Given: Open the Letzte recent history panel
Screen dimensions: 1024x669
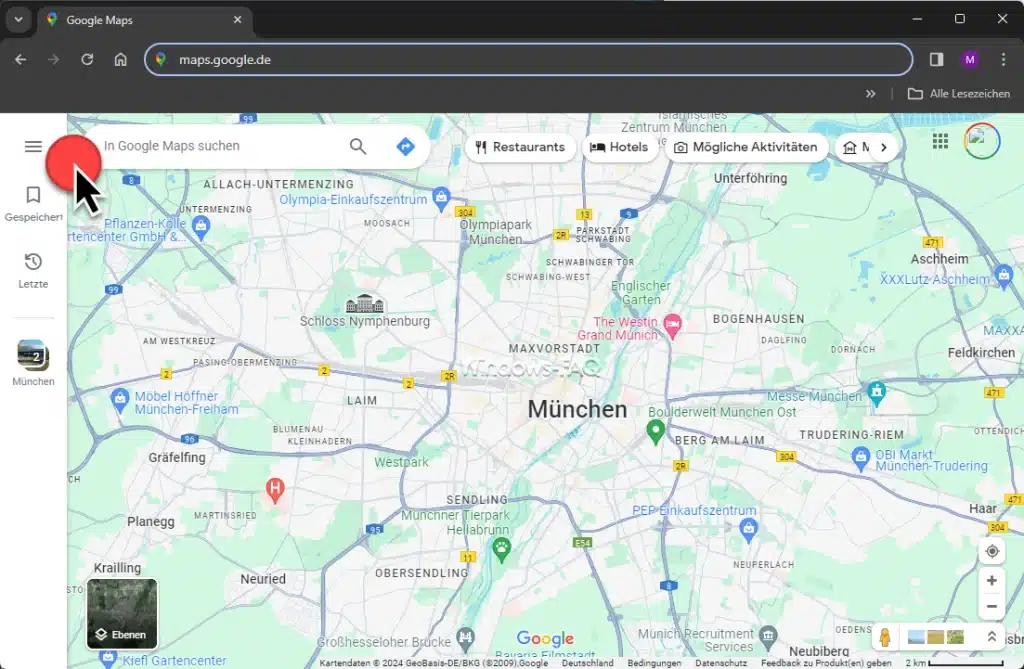Looking at the screenshot, I should [33, 270].
